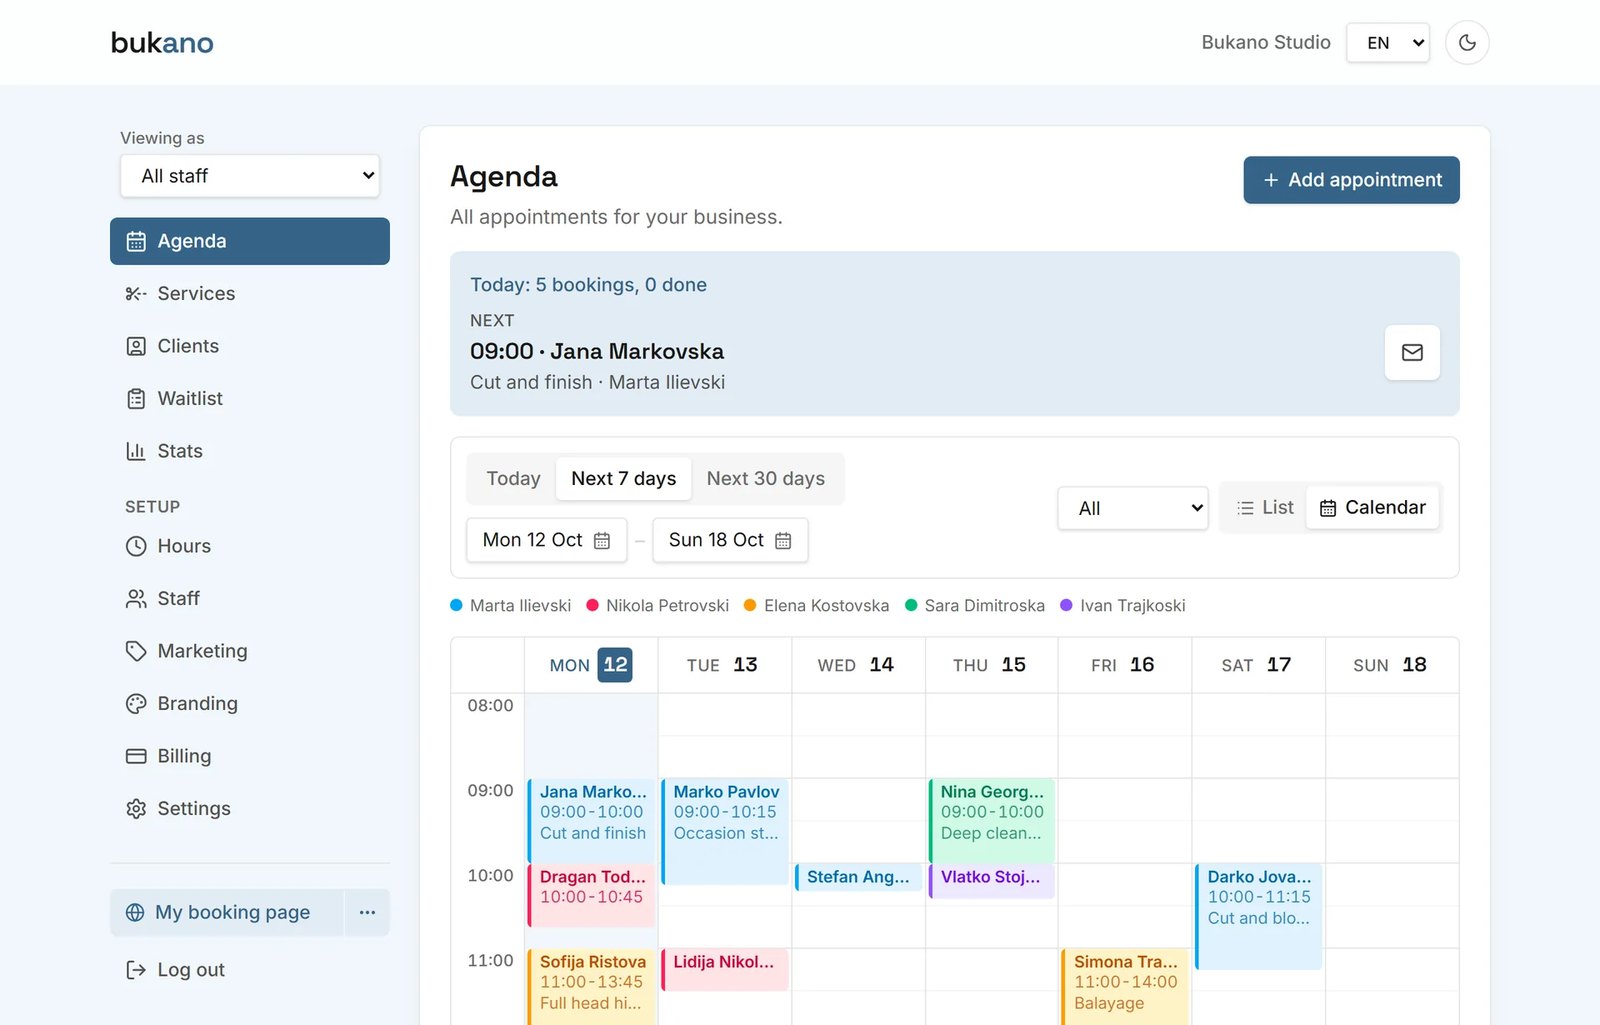Select the Next 30 days tab
This screenshot has width=1600, height=1025.
tap(765, 479)
